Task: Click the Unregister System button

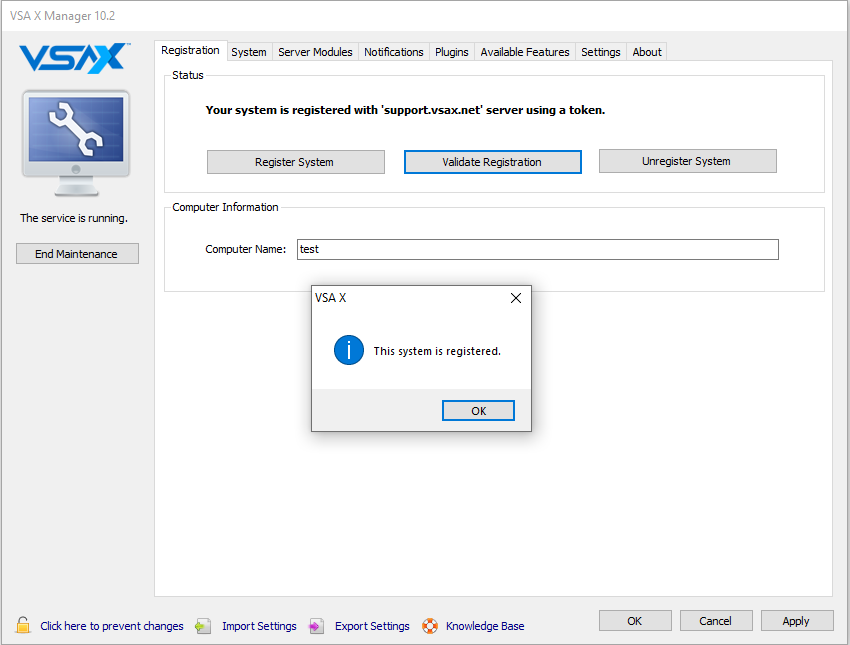Action: (x=687, y=161)
